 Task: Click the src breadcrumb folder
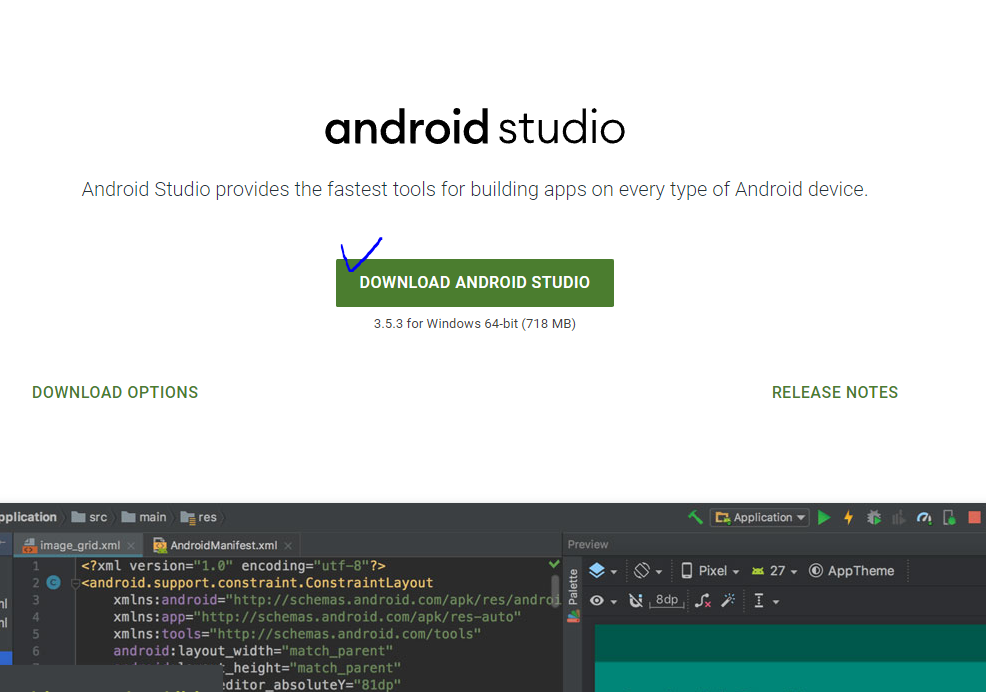[x=89, y=517]
